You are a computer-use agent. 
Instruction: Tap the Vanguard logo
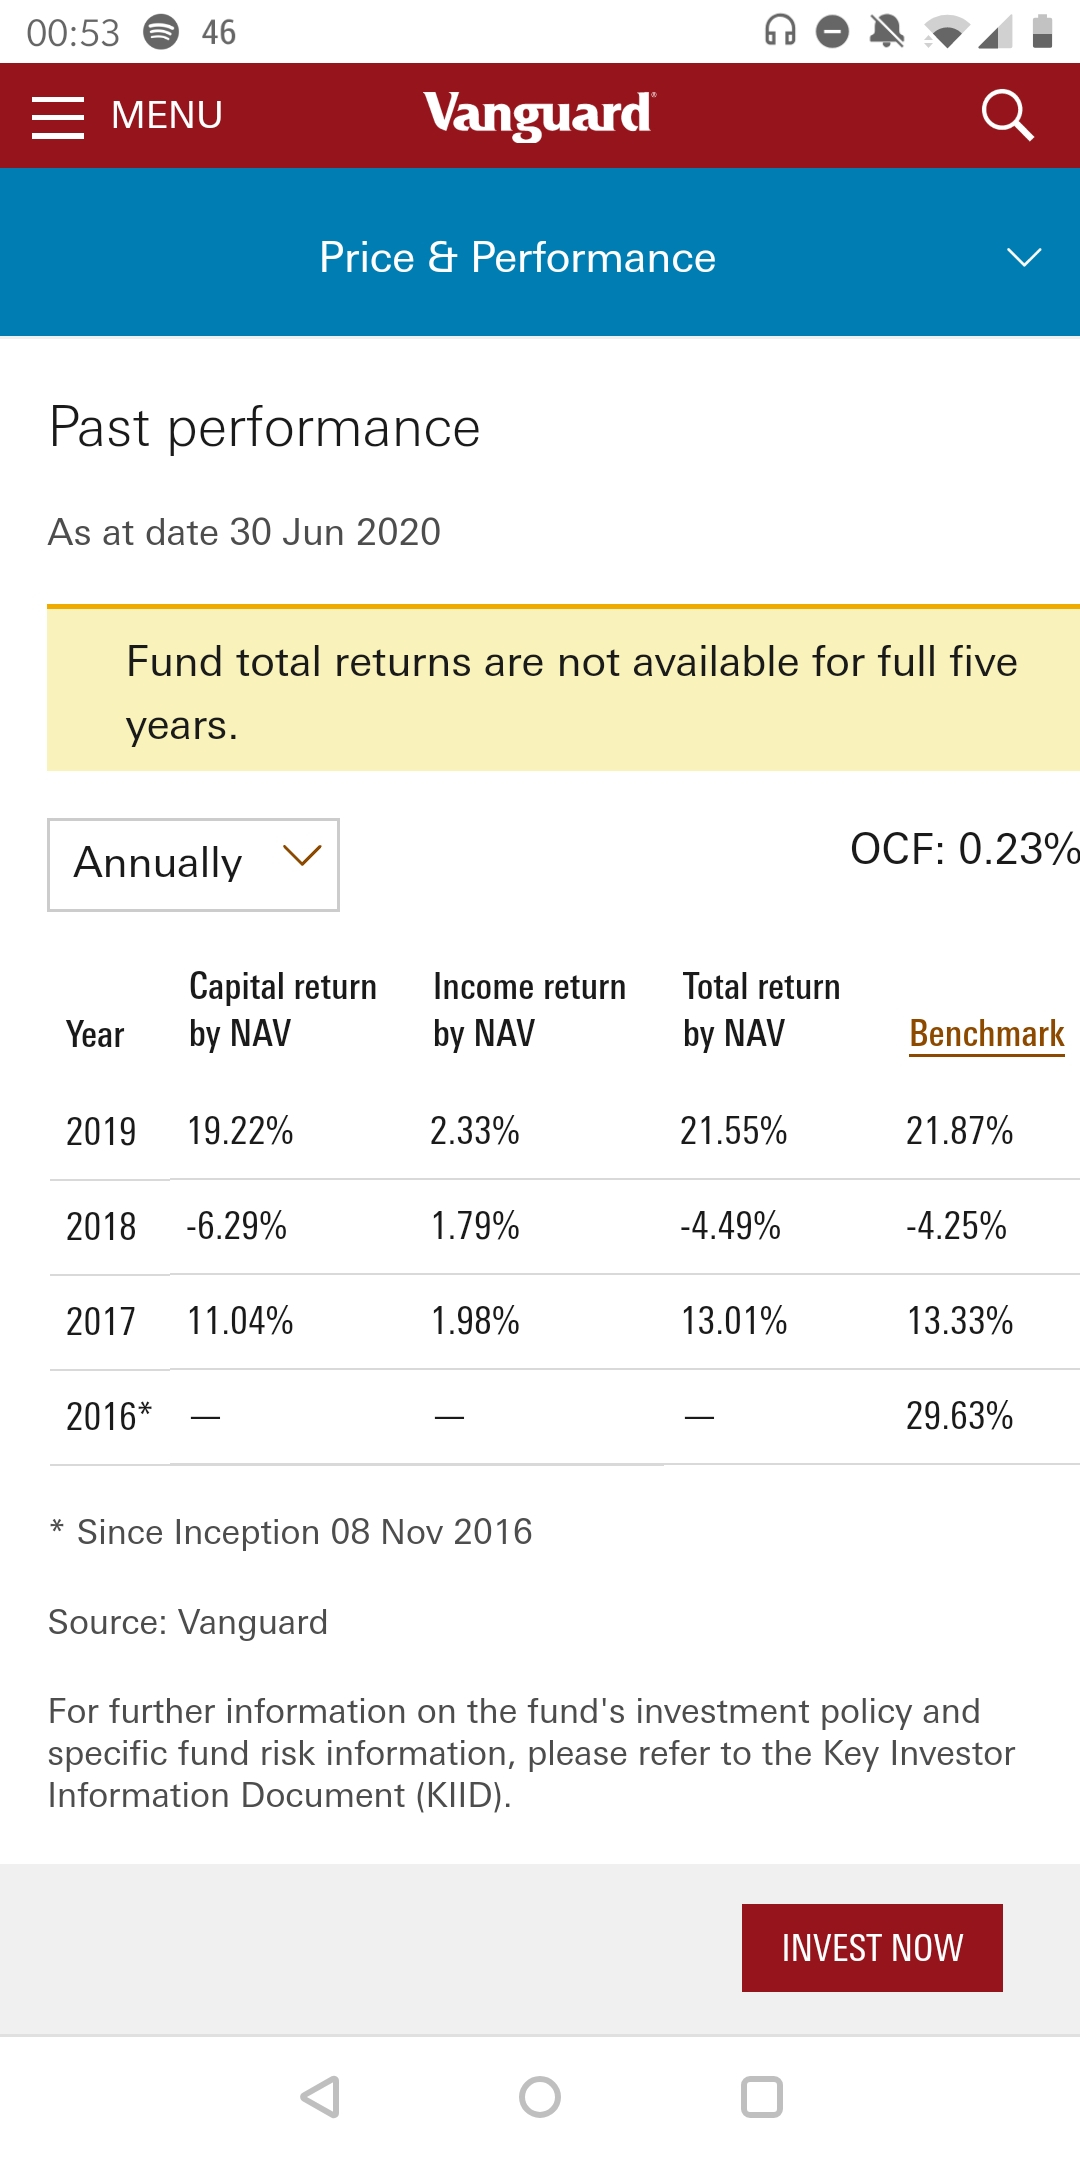539,115
